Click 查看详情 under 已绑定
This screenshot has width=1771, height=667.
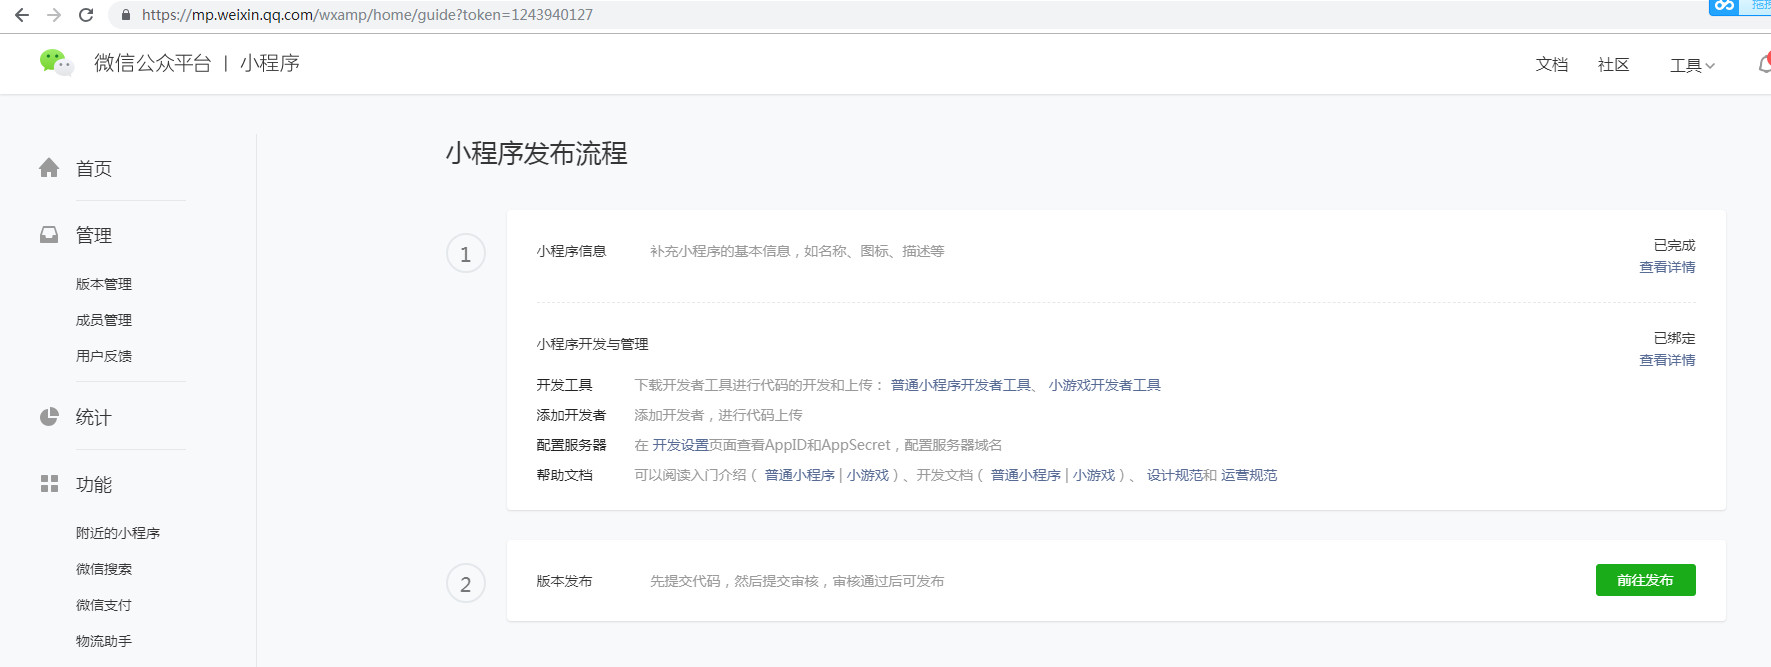click(1667, 360)
